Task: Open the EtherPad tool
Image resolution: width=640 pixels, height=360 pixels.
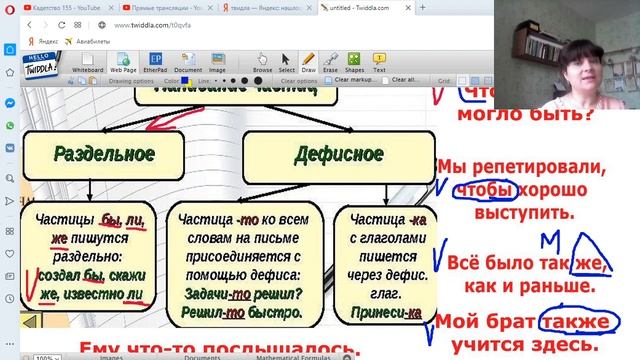Action: click(155, 62)
